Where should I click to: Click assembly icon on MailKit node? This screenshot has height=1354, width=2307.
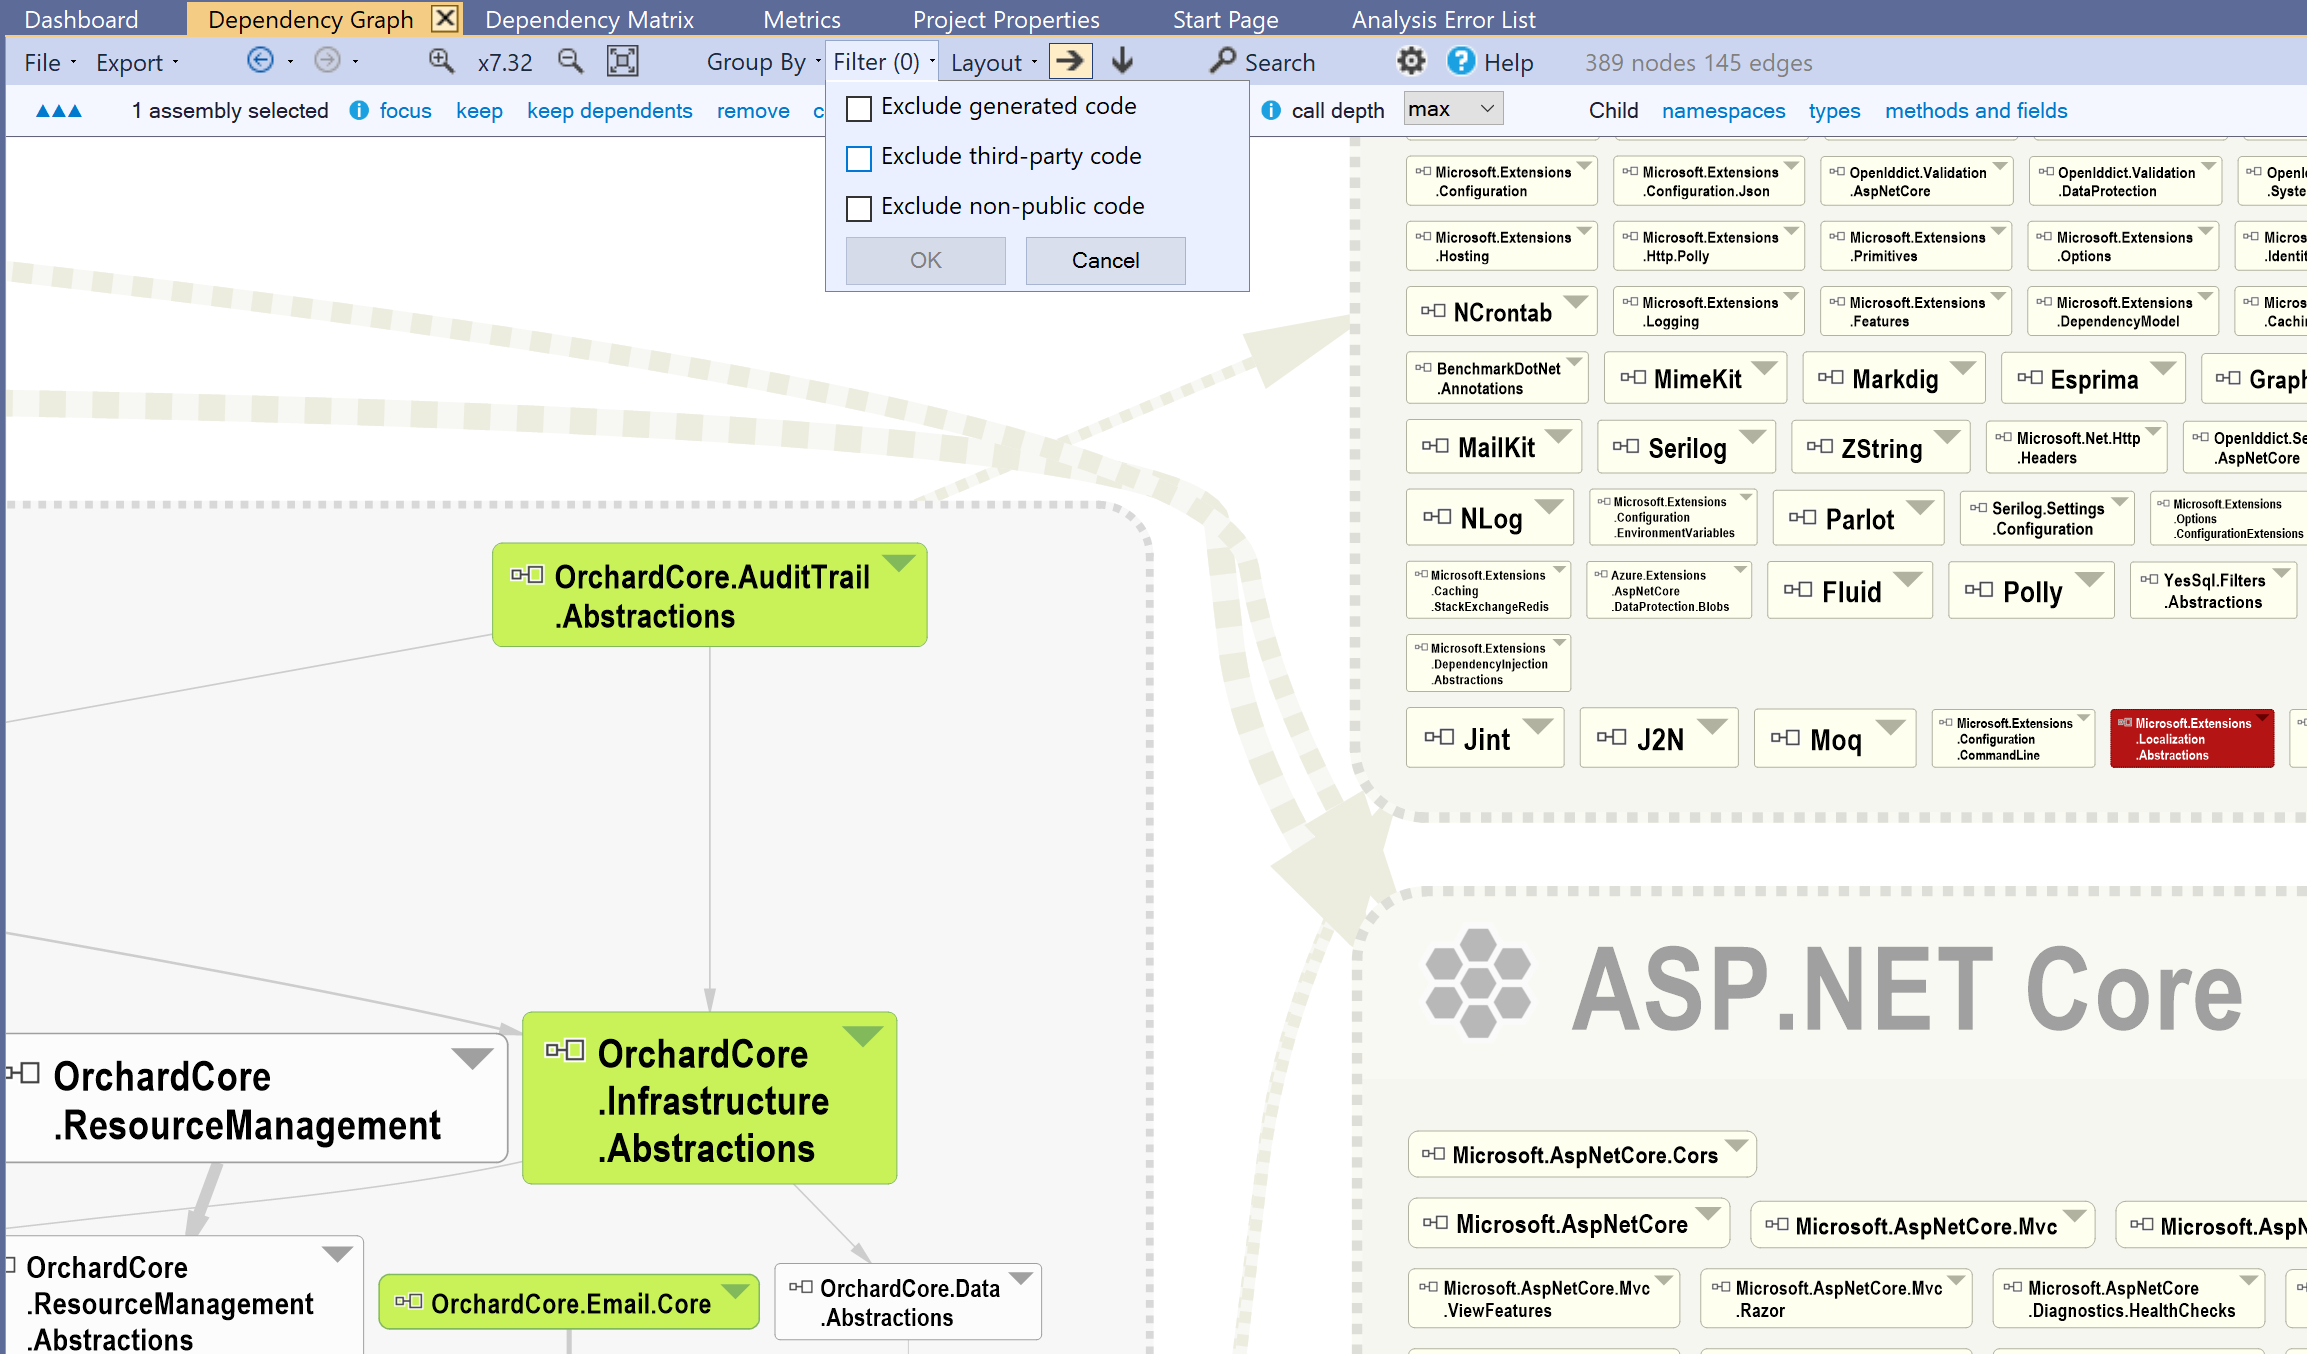[1435, 446]
